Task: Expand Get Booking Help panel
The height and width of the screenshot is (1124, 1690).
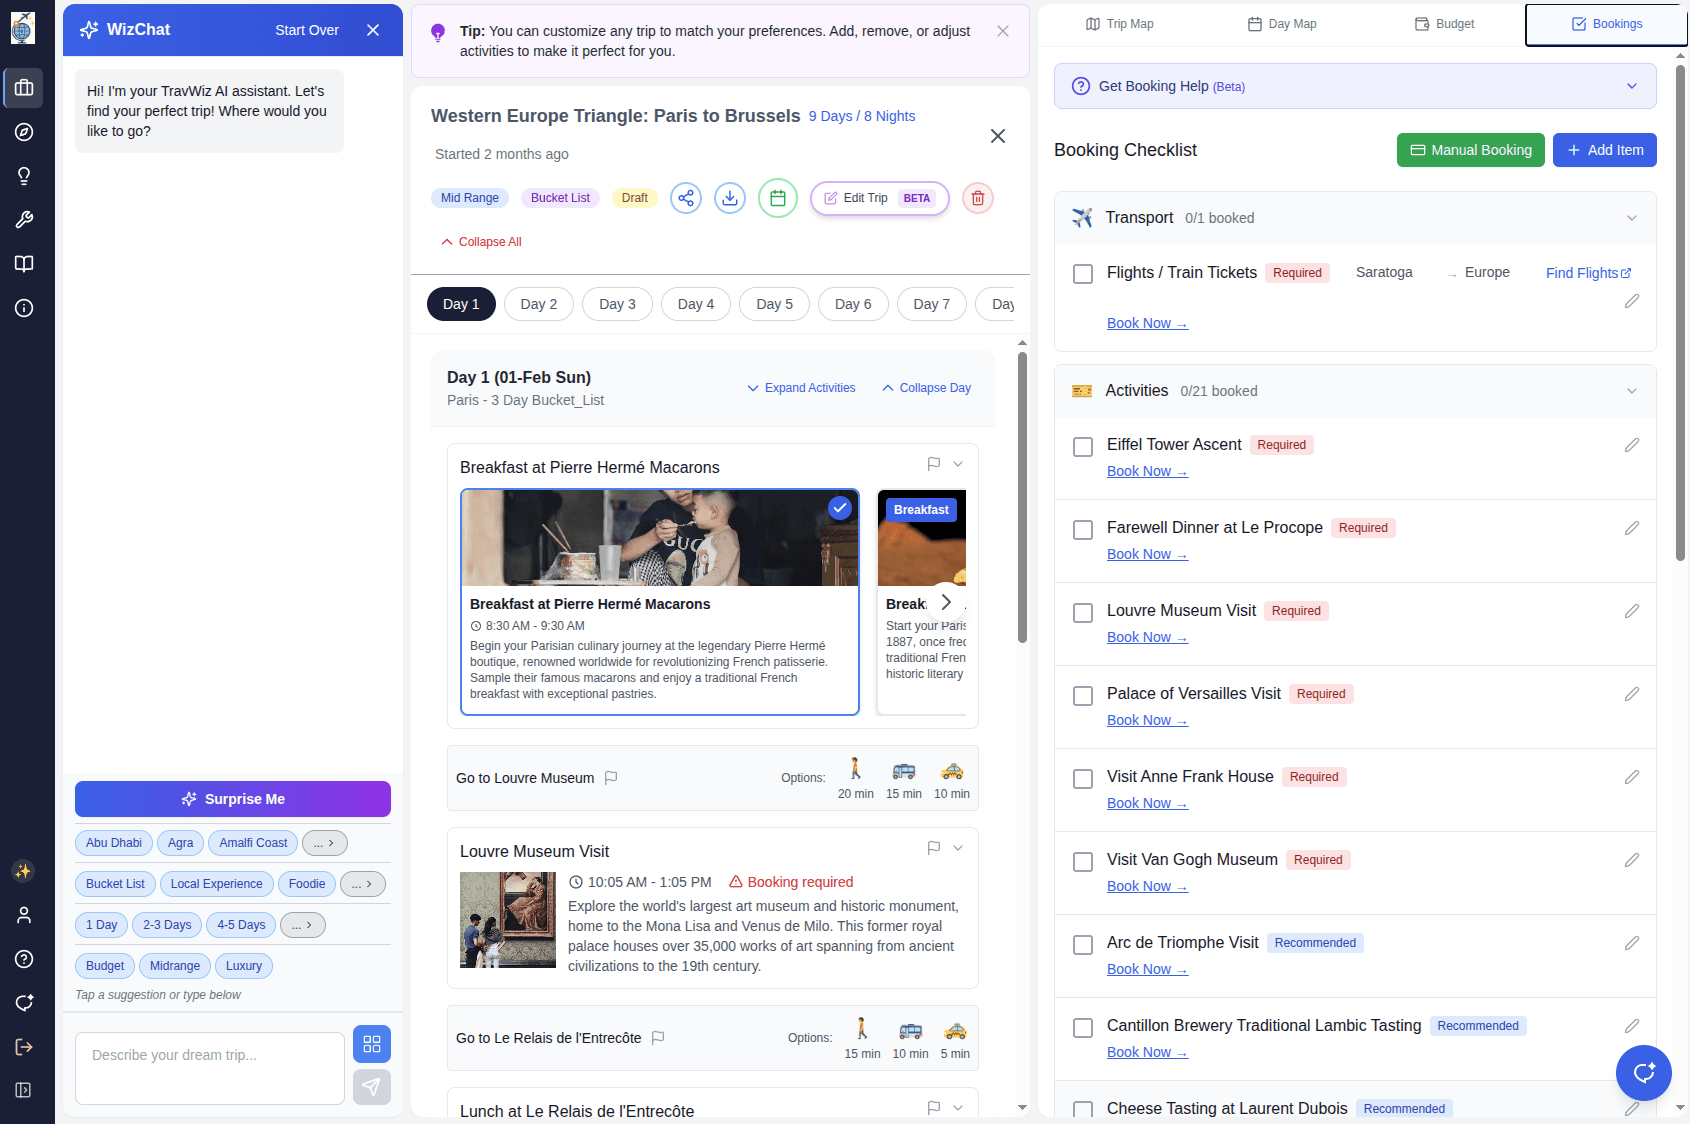Action: click(x=1631, y=86)
